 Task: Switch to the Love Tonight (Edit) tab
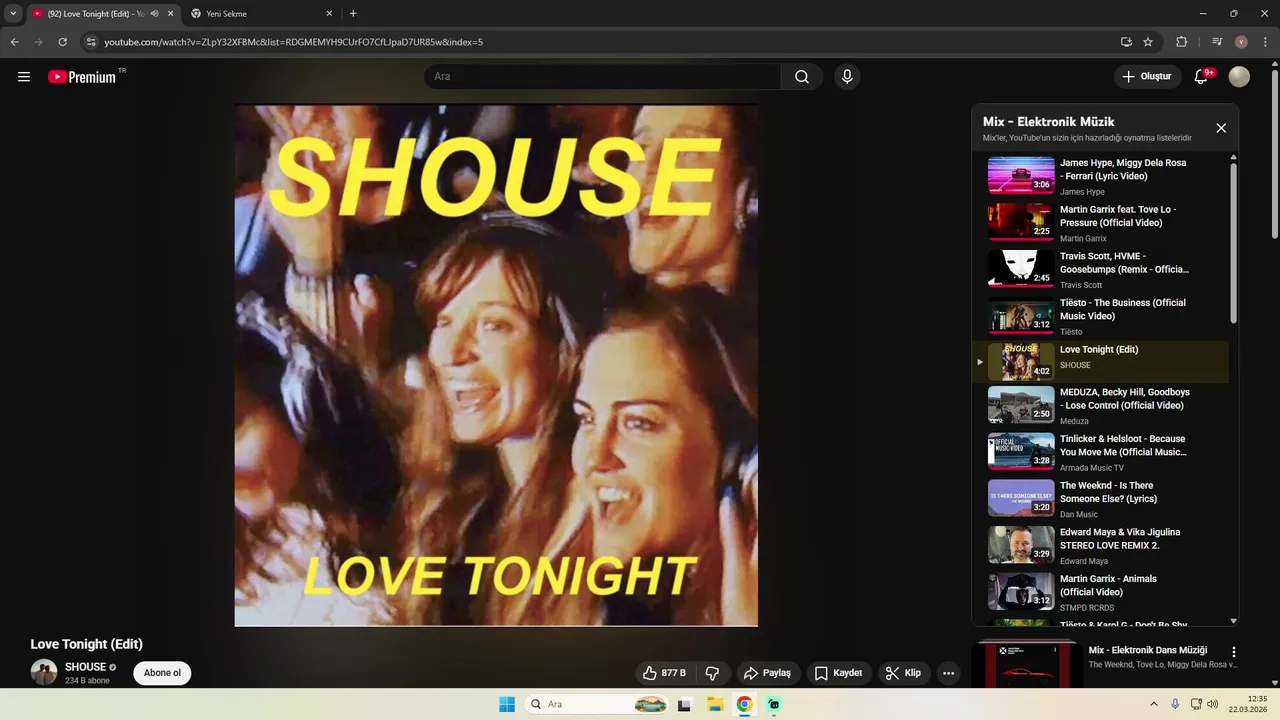point(102,14)
